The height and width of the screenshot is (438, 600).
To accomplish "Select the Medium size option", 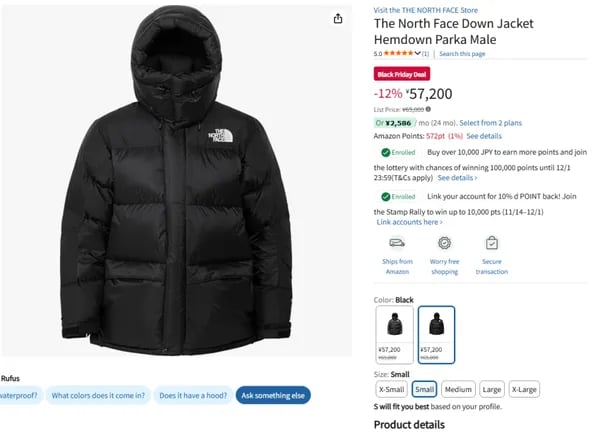I will [458, 389].
